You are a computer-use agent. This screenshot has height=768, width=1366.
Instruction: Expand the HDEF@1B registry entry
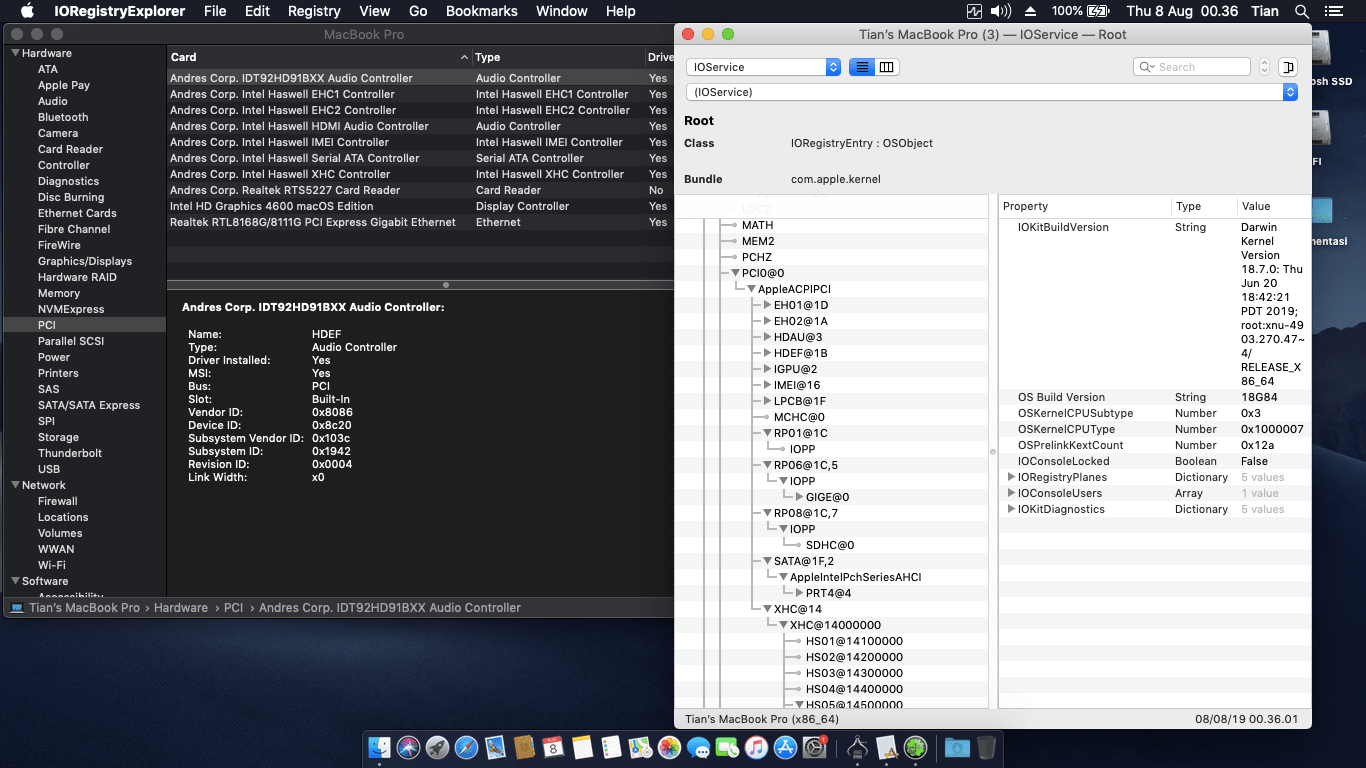[x=767, y=353]
